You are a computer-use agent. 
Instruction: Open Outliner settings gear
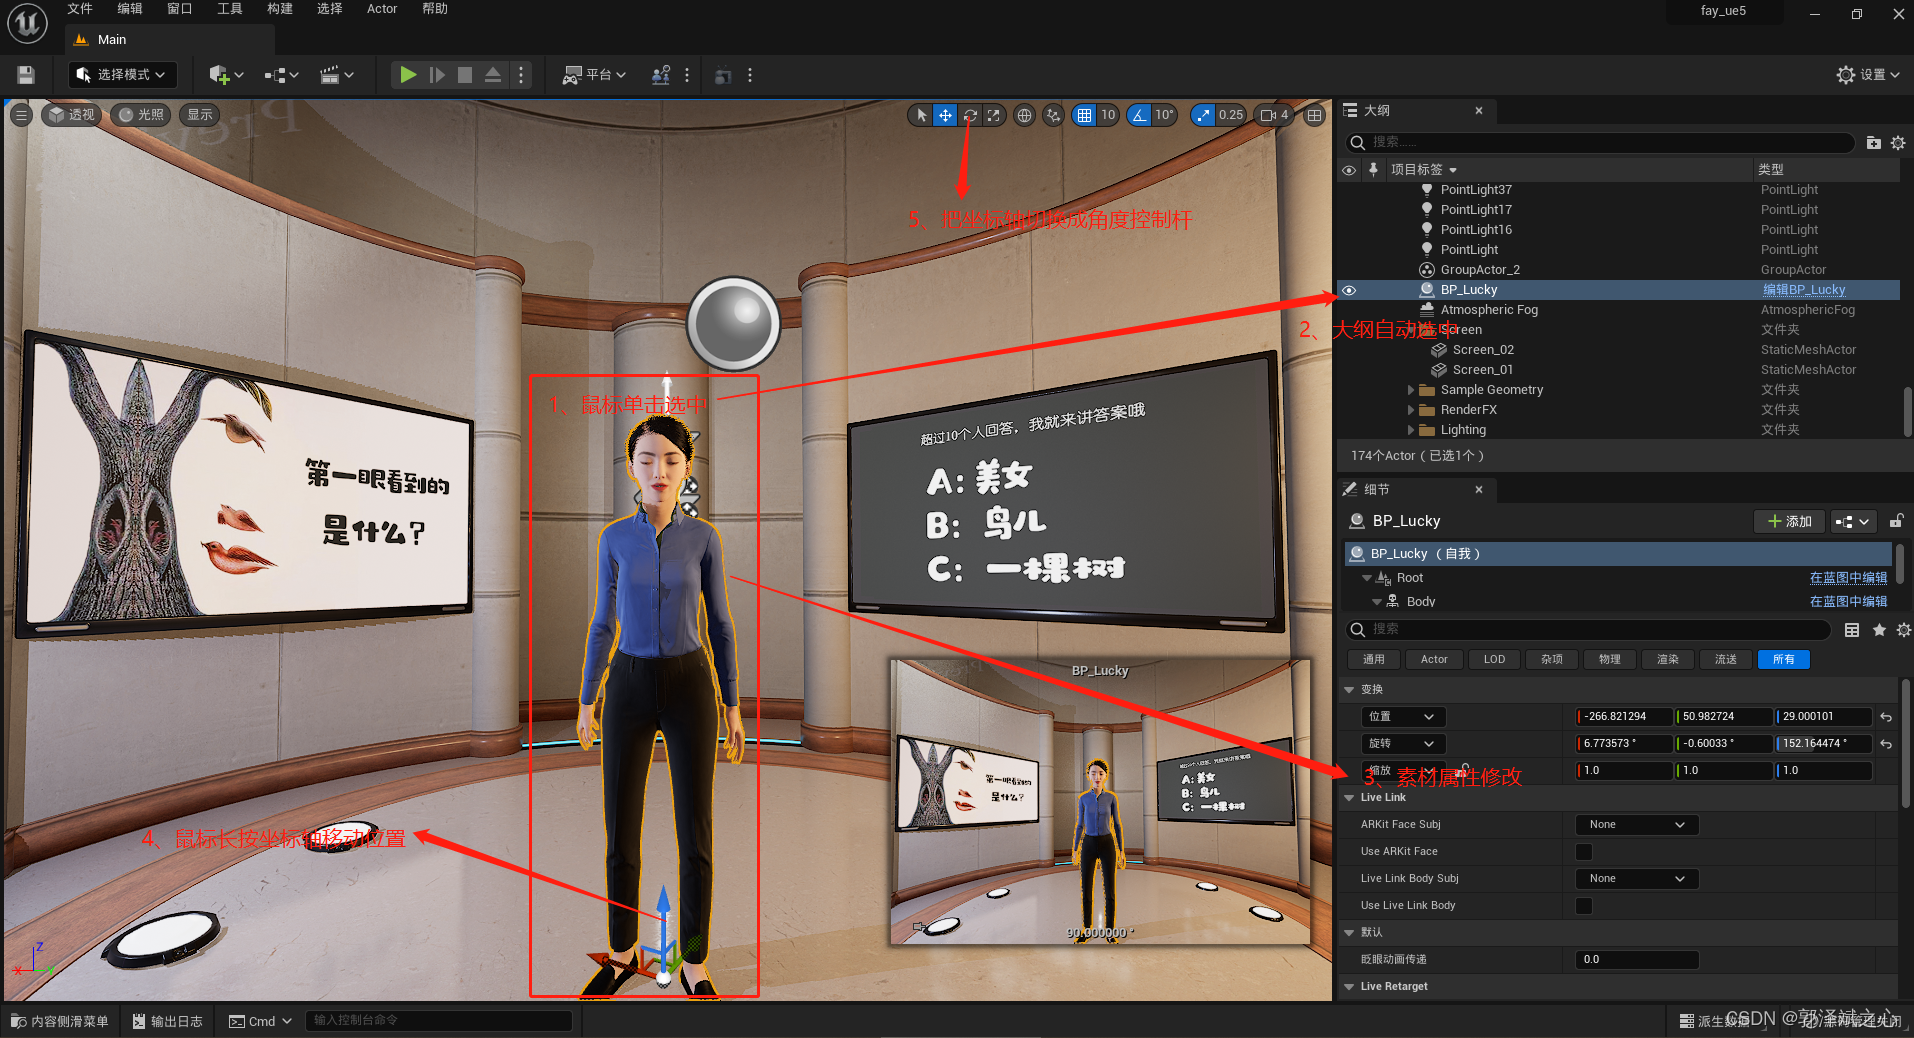(1898, 143)
